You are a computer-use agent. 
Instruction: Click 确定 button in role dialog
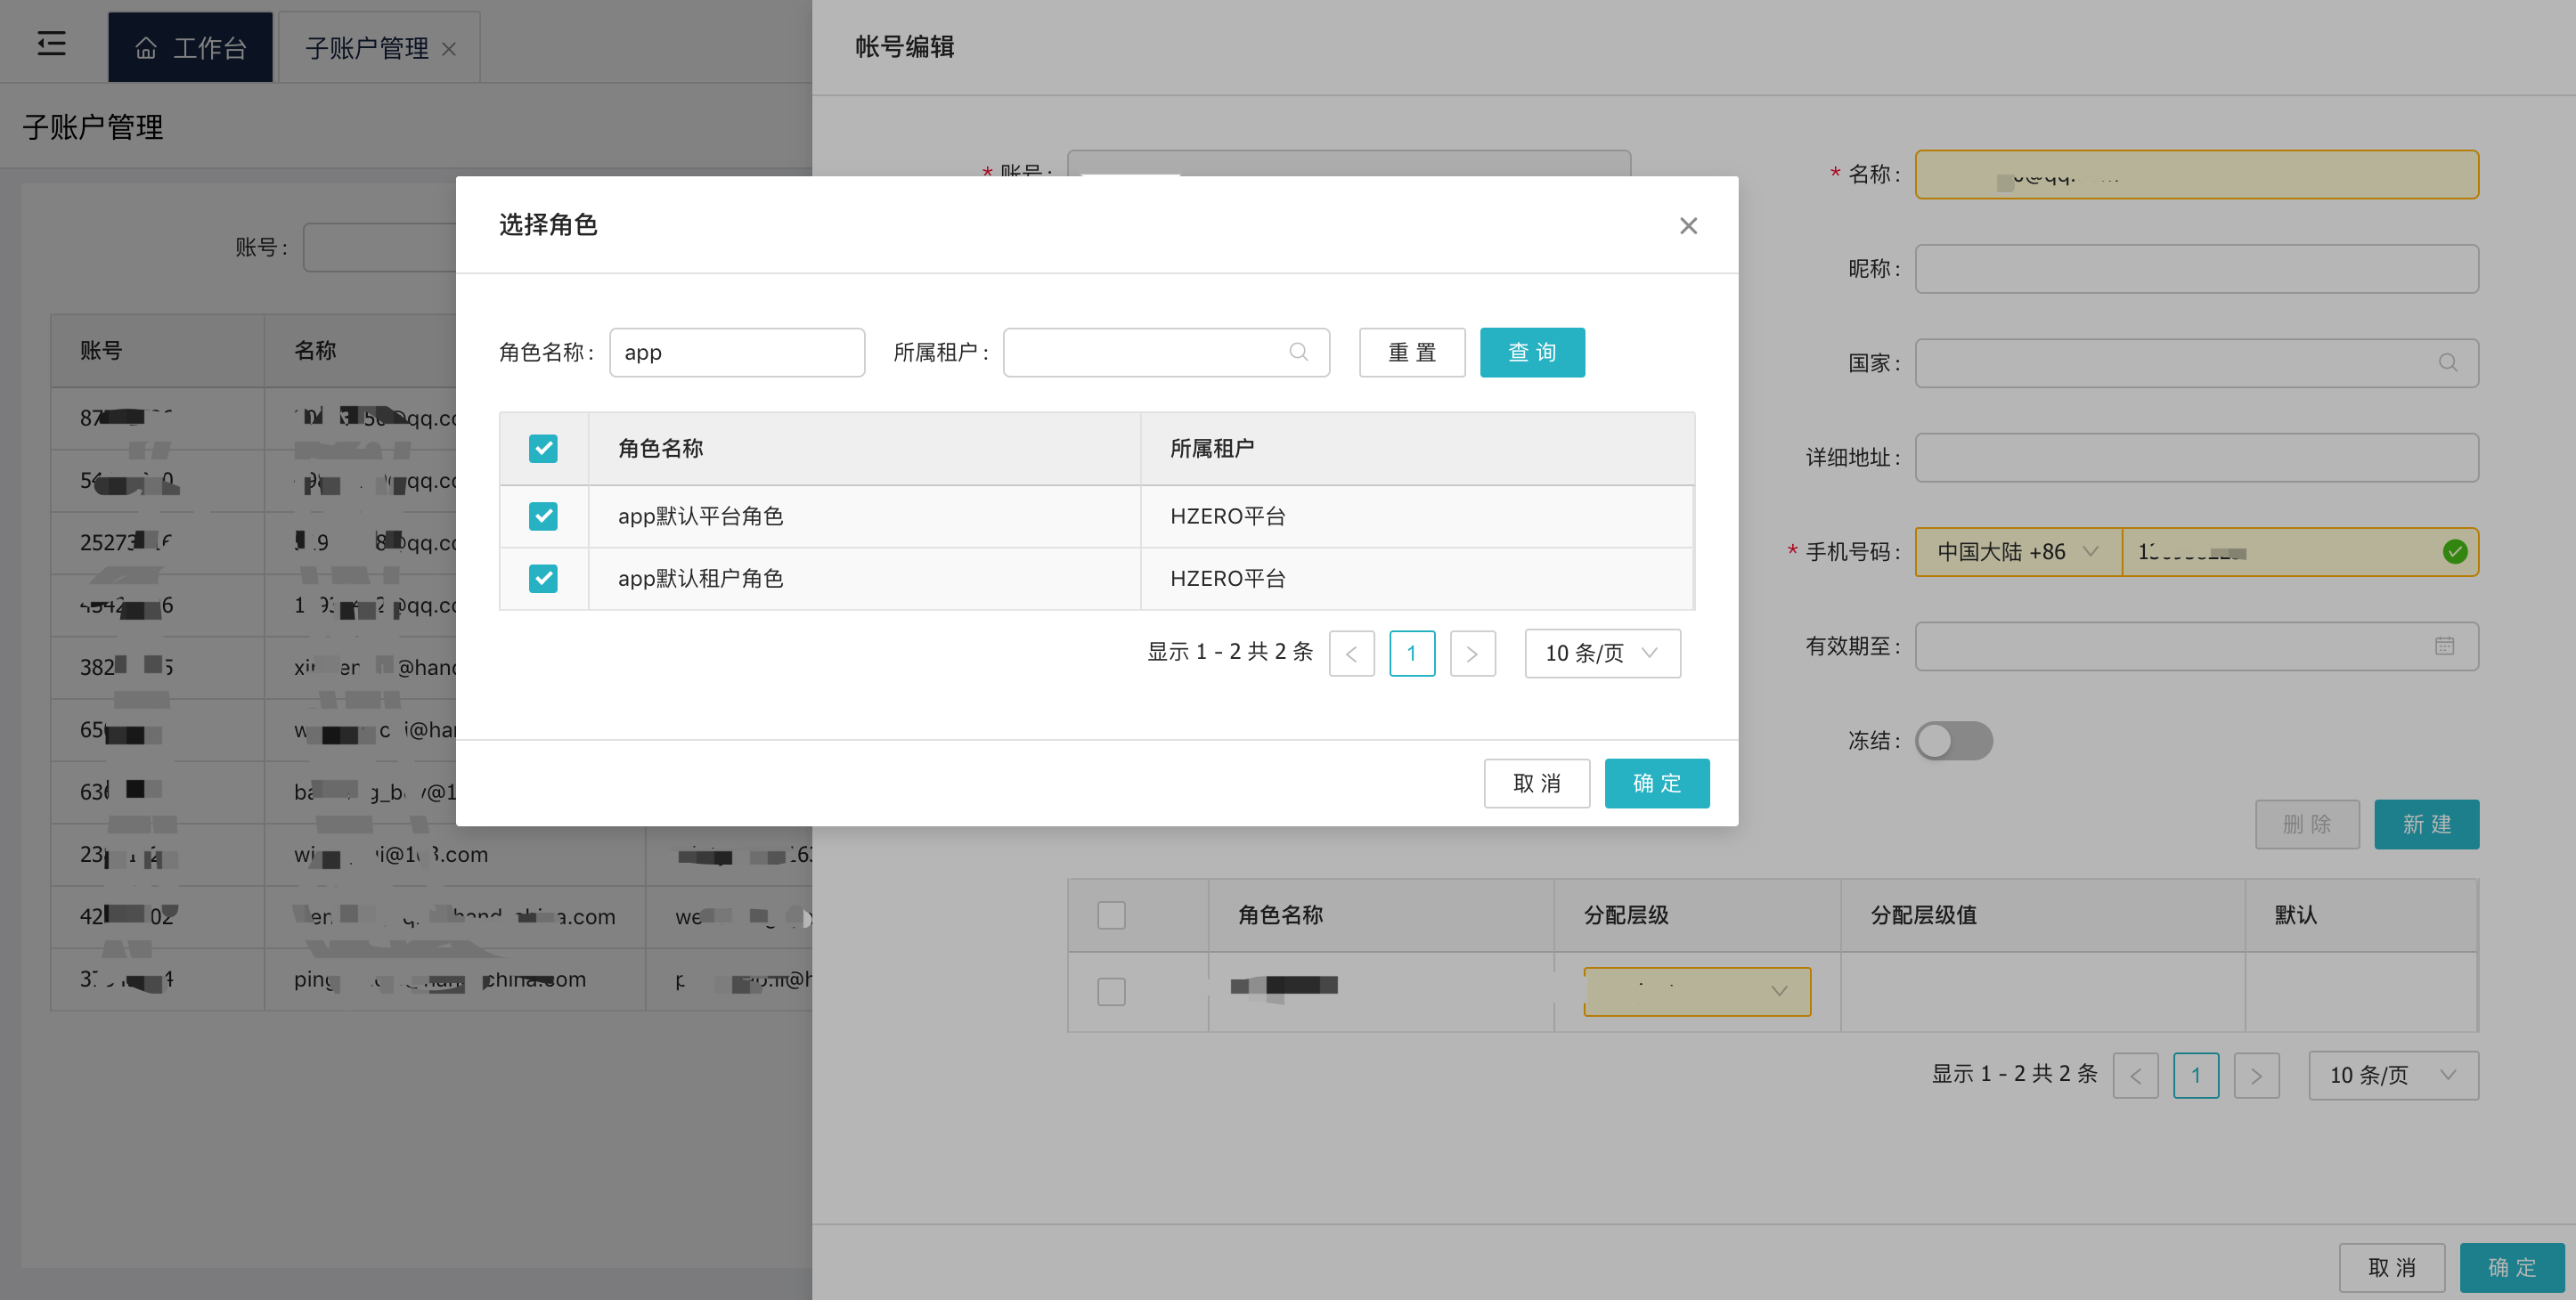[1657, 783]
